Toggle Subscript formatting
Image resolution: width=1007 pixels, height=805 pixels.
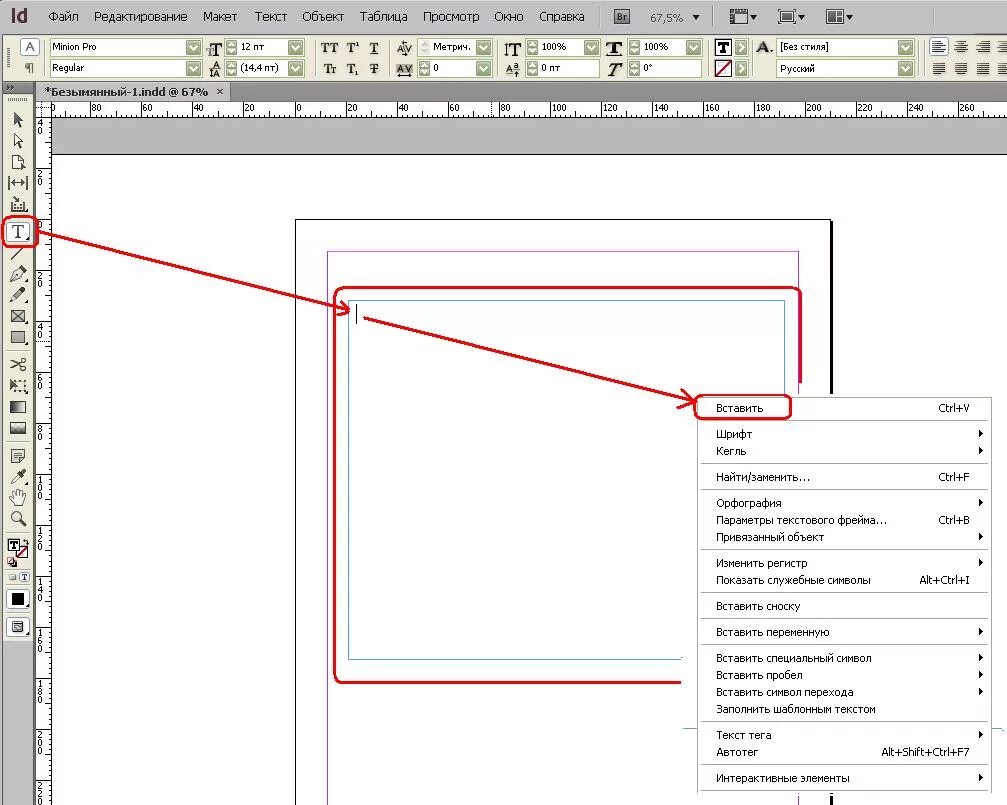click(353, 68)
